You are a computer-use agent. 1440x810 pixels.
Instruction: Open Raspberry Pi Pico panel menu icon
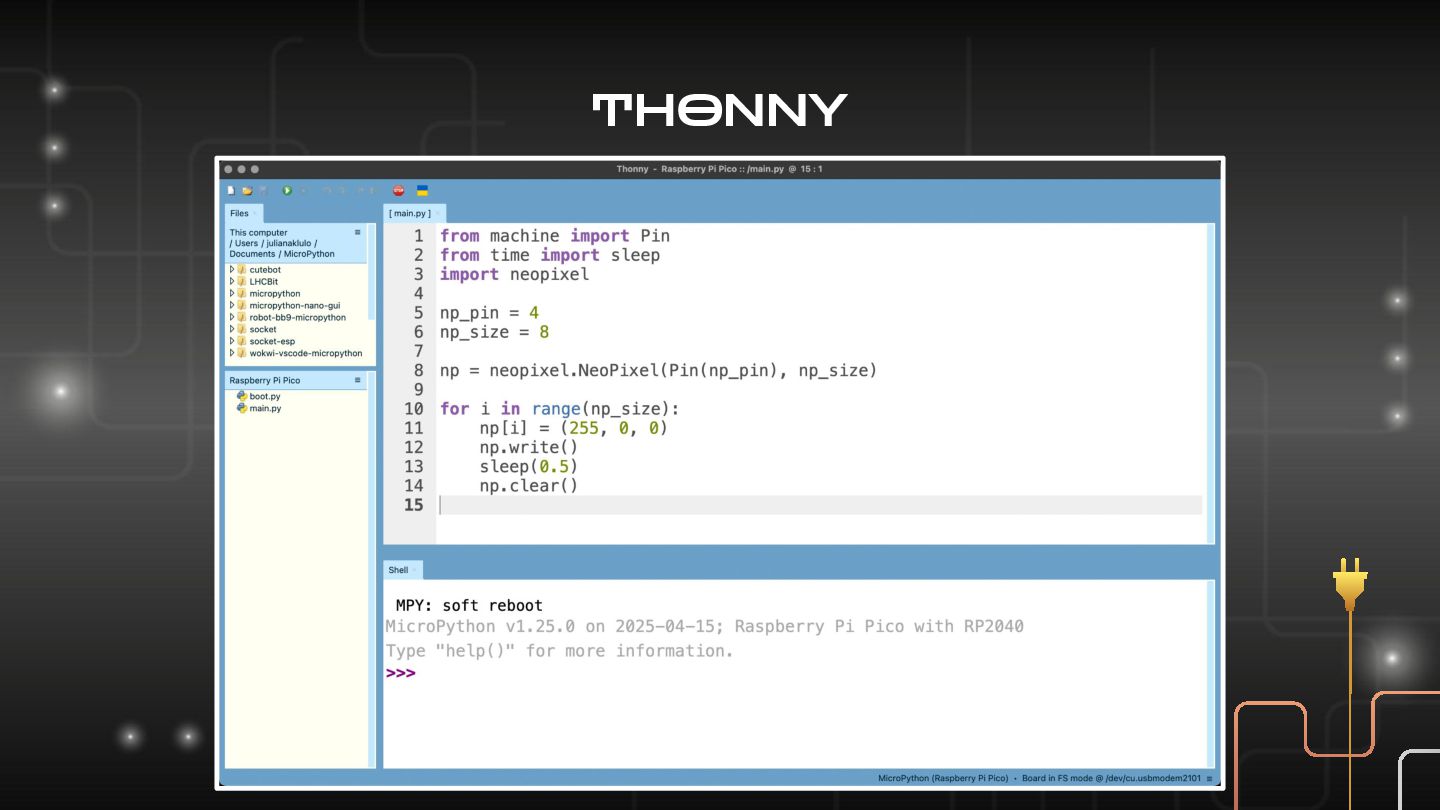(x=357, y=380)
